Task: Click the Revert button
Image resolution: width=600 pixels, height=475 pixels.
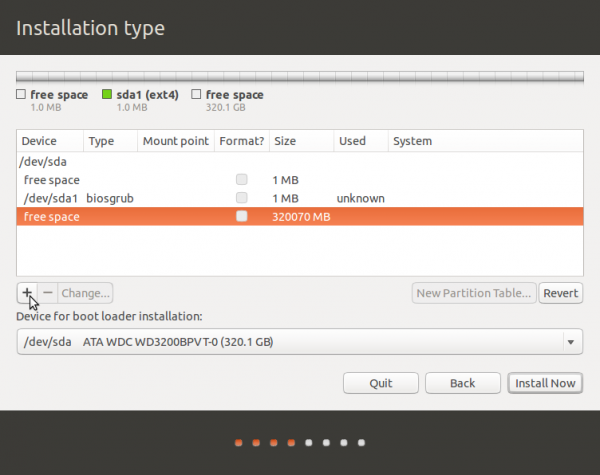Action: point(560,293)
